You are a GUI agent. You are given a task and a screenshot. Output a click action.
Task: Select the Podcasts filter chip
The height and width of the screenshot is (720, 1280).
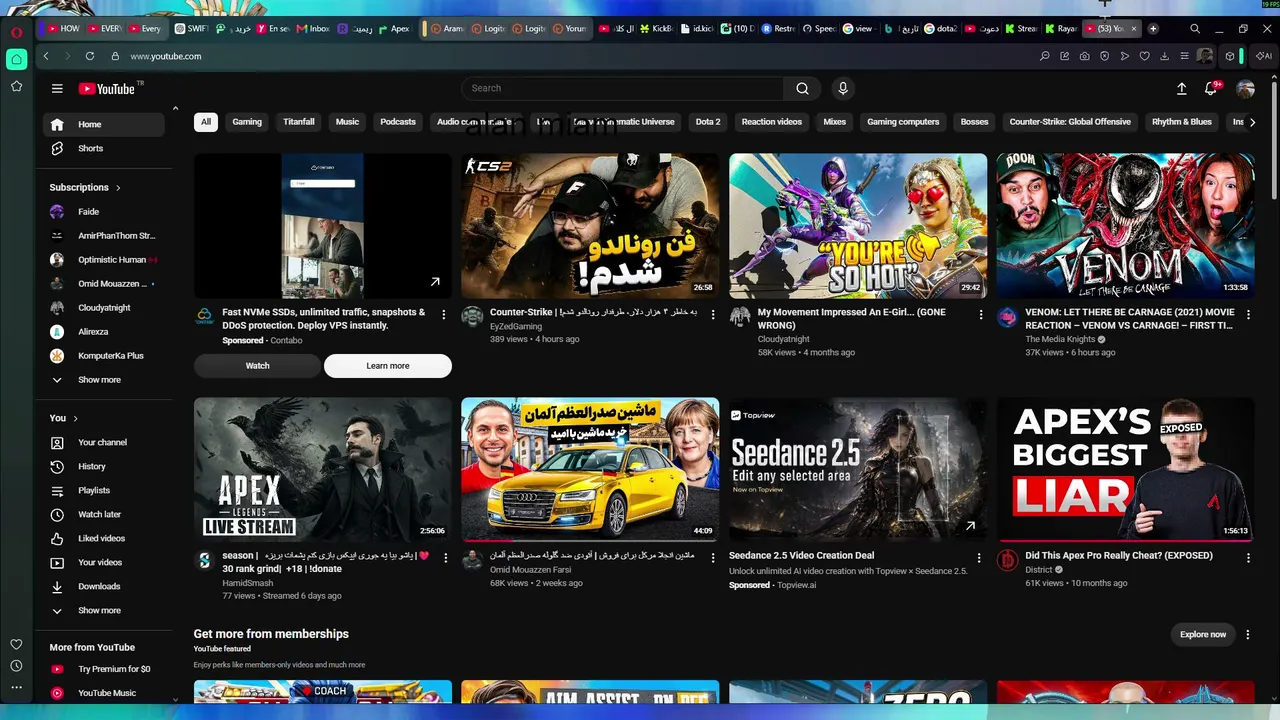pos(398,122)
